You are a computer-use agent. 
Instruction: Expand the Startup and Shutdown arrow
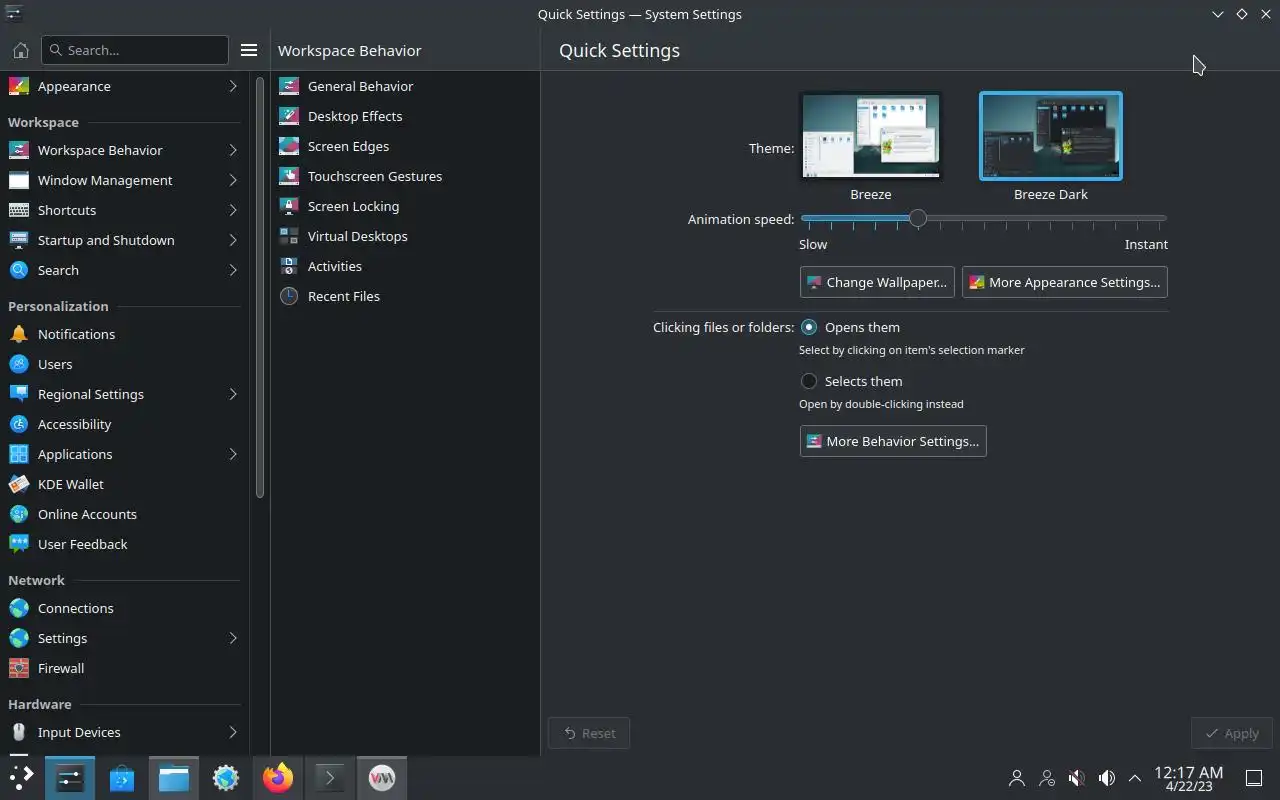(x=233, y=240)
